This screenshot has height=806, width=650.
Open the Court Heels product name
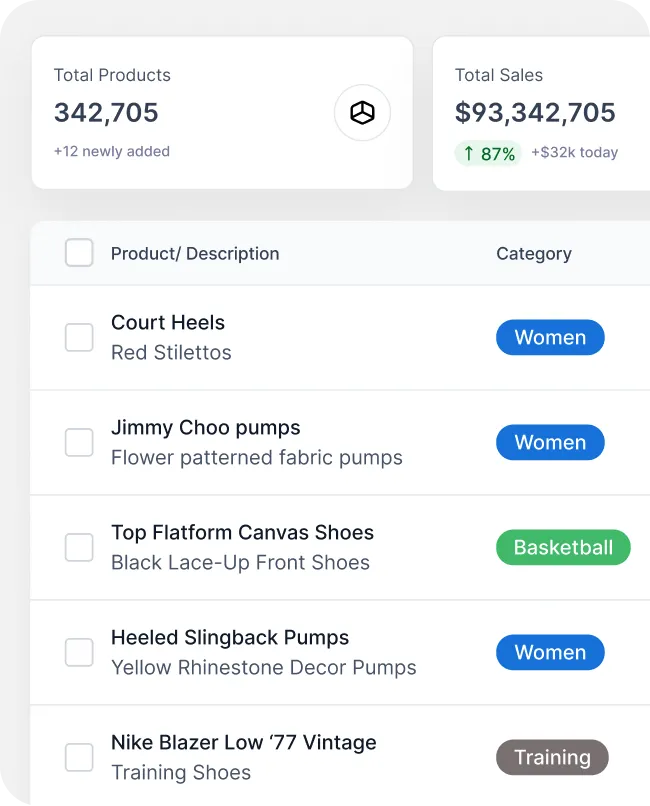coord(168,323)
